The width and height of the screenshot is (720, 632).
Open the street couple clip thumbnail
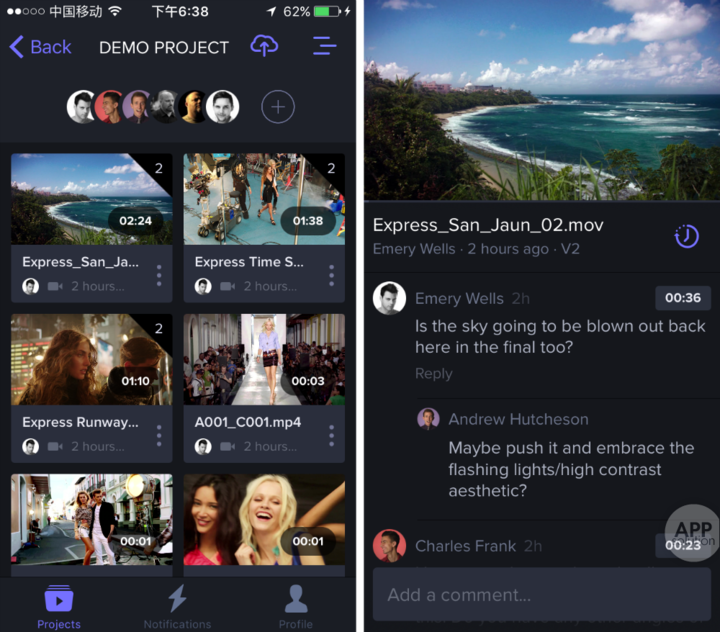coord(92,519)
